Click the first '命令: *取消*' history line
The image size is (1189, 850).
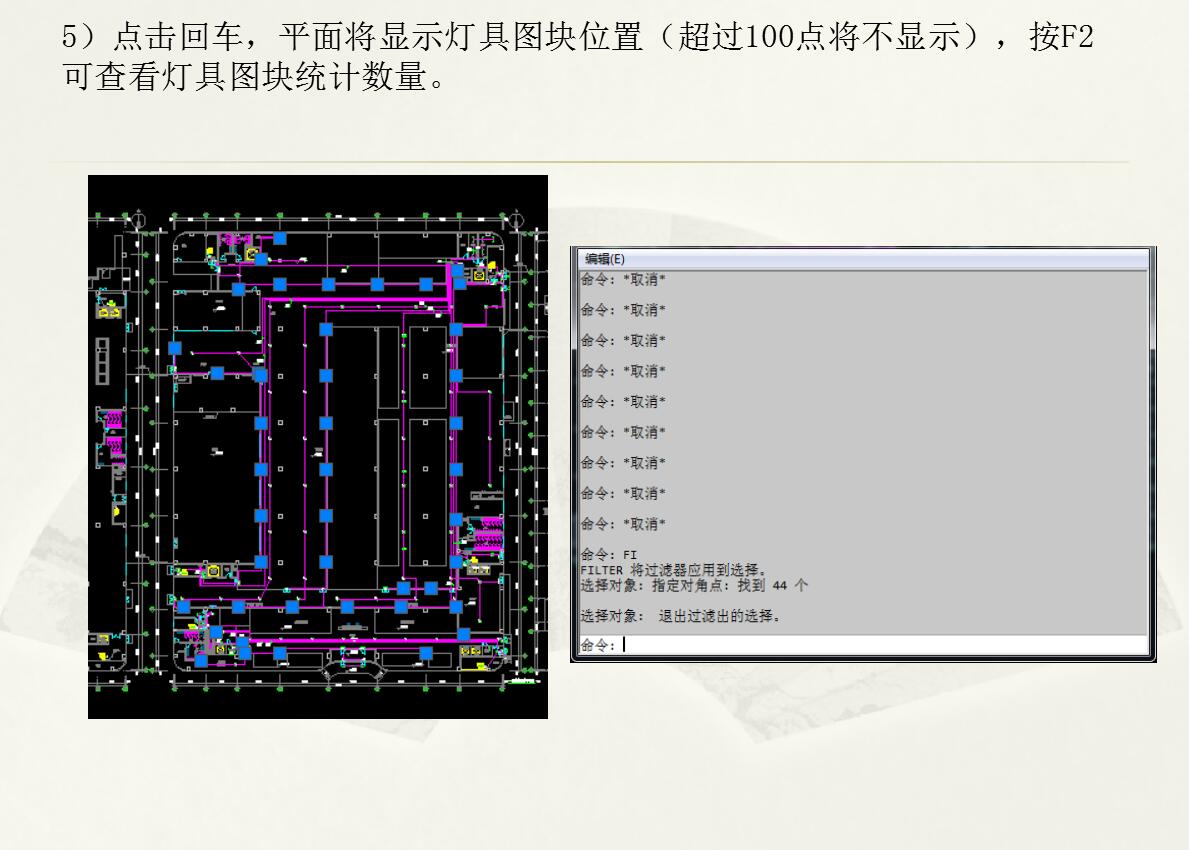coord(623,280)
